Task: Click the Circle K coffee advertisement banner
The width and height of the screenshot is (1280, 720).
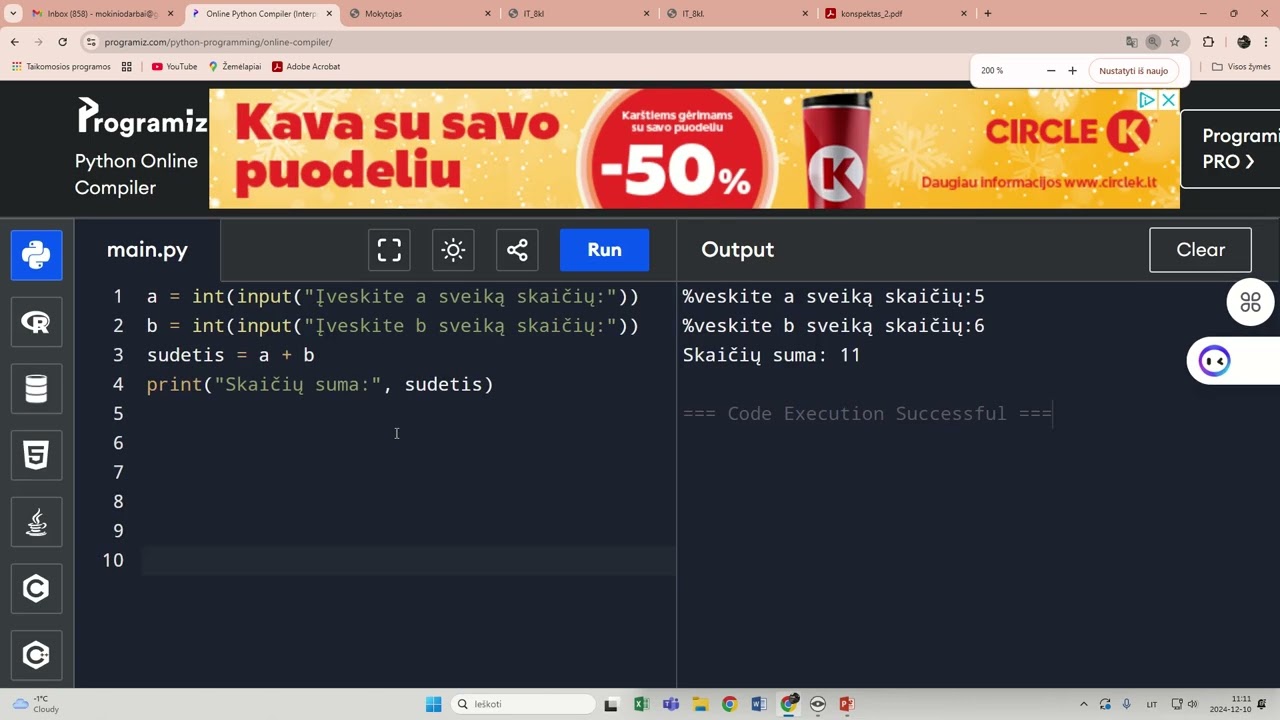Action: pyautogui.click(x=694, y=149)
